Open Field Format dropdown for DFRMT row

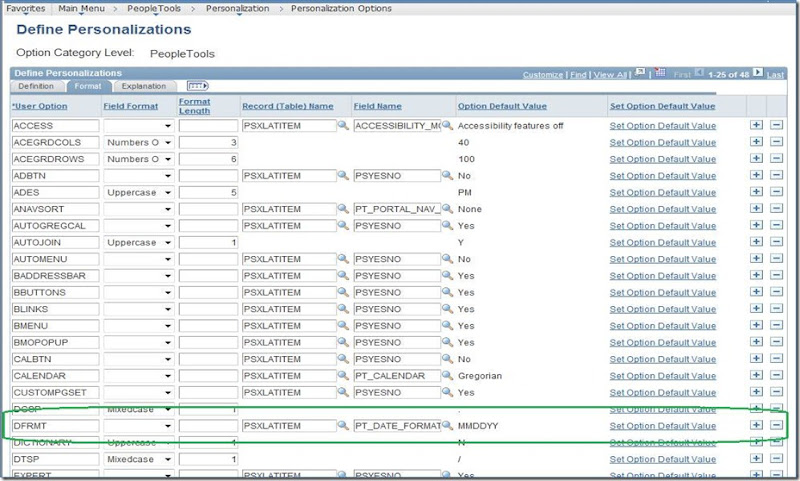click(x=166, y=426)
